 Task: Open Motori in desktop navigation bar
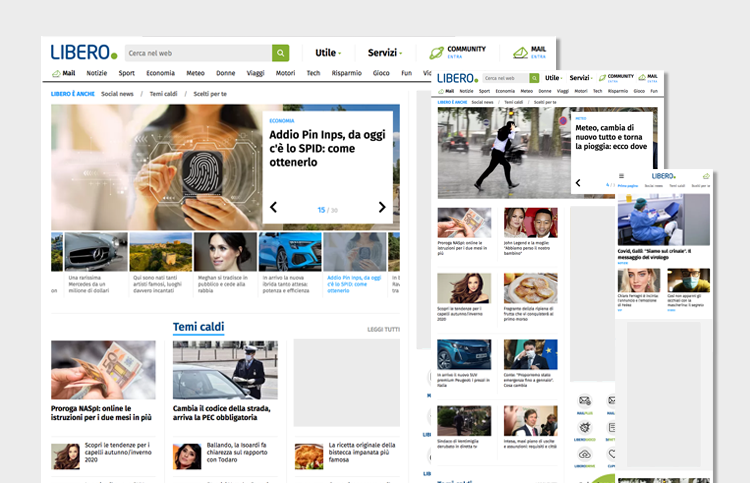285,73
